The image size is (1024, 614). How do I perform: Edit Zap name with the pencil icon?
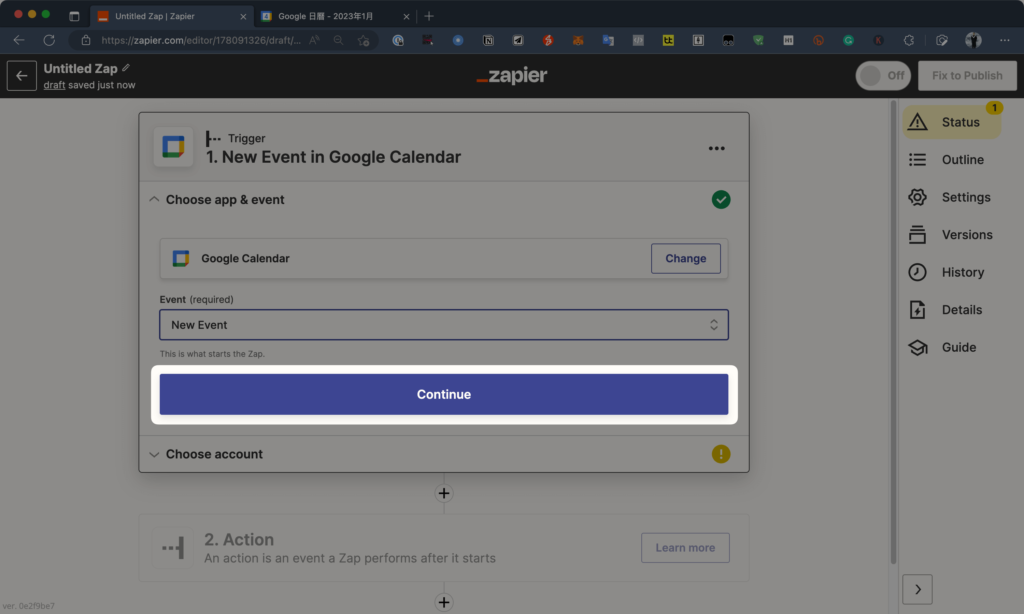(126, 68)
